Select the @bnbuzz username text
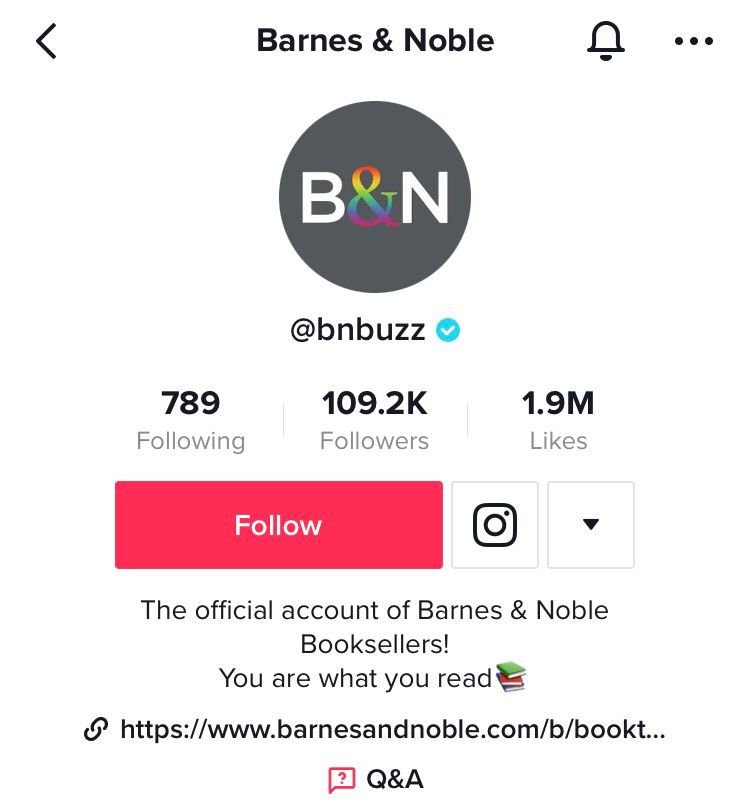750x811 pixels. (357, 330)
